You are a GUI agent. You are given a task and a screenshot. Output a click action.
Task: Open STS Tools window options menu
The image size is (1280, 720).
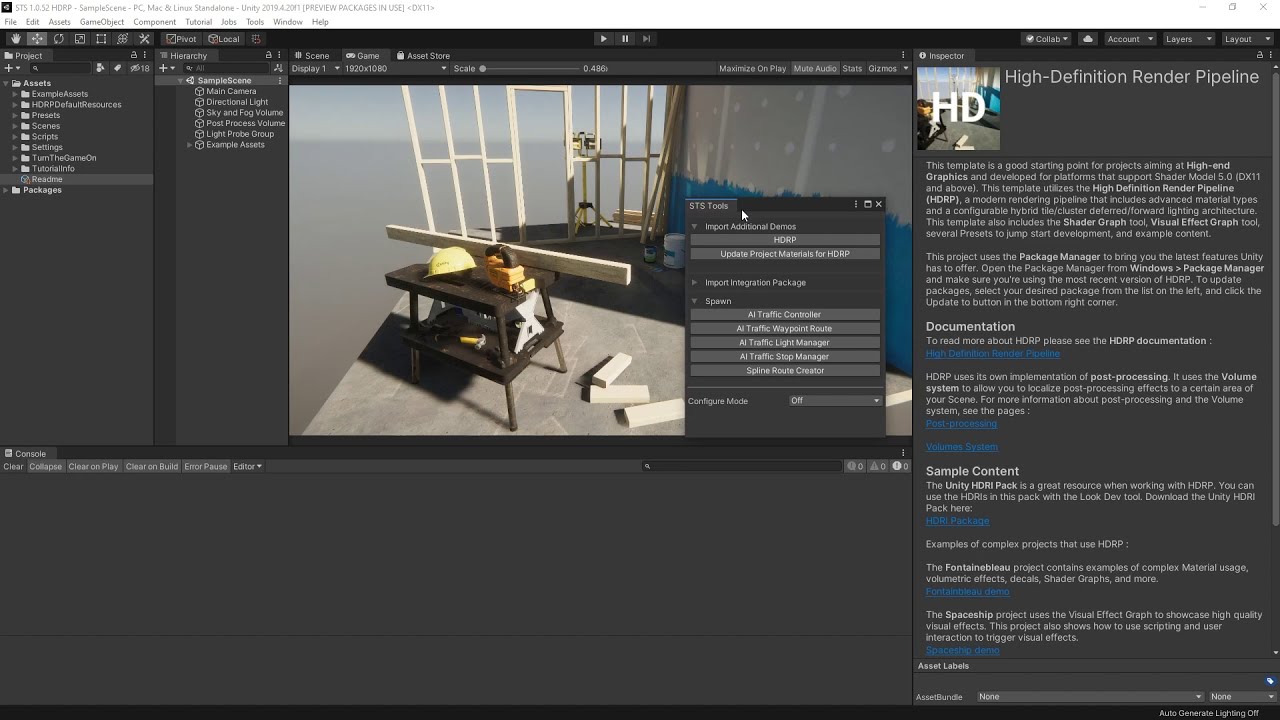point(856,204)
